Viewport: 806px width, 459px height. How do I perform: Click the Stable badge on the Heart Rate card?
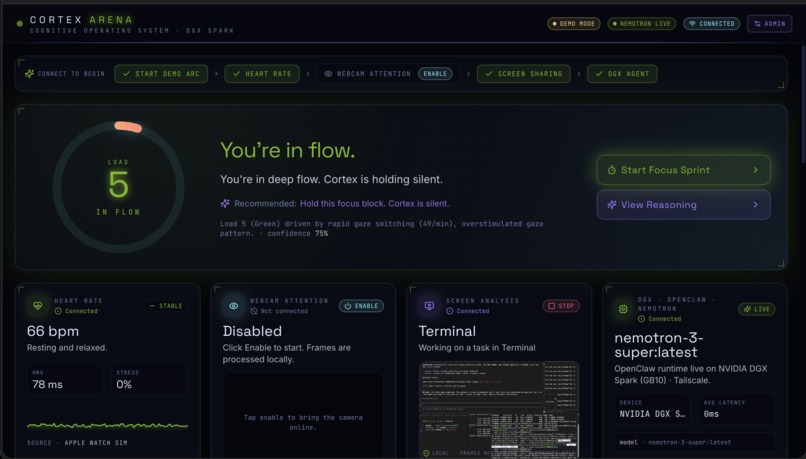[166, 306]
